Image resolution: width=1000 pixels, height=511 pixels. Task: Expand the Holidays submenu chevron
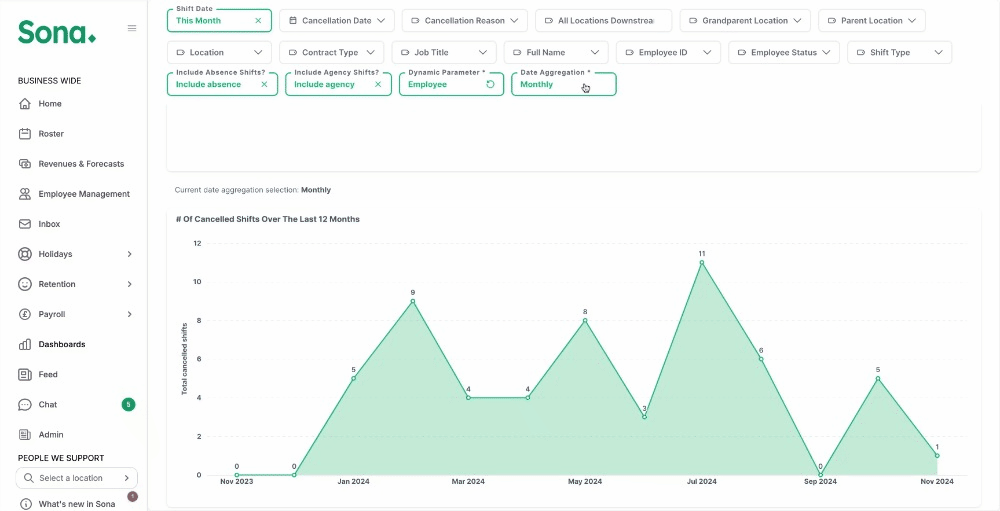point(129,254)
